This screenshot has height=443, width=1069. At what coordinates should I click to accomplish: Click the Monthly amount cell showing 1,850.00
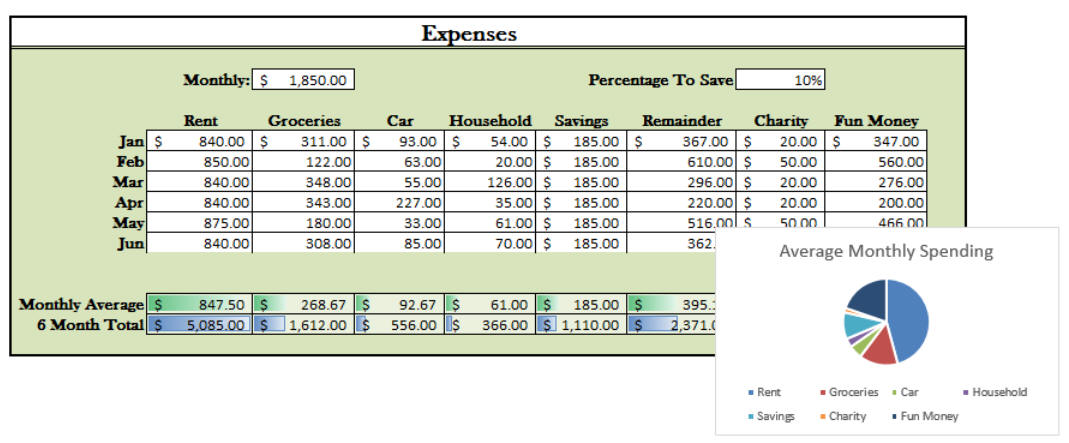point(305,80)
